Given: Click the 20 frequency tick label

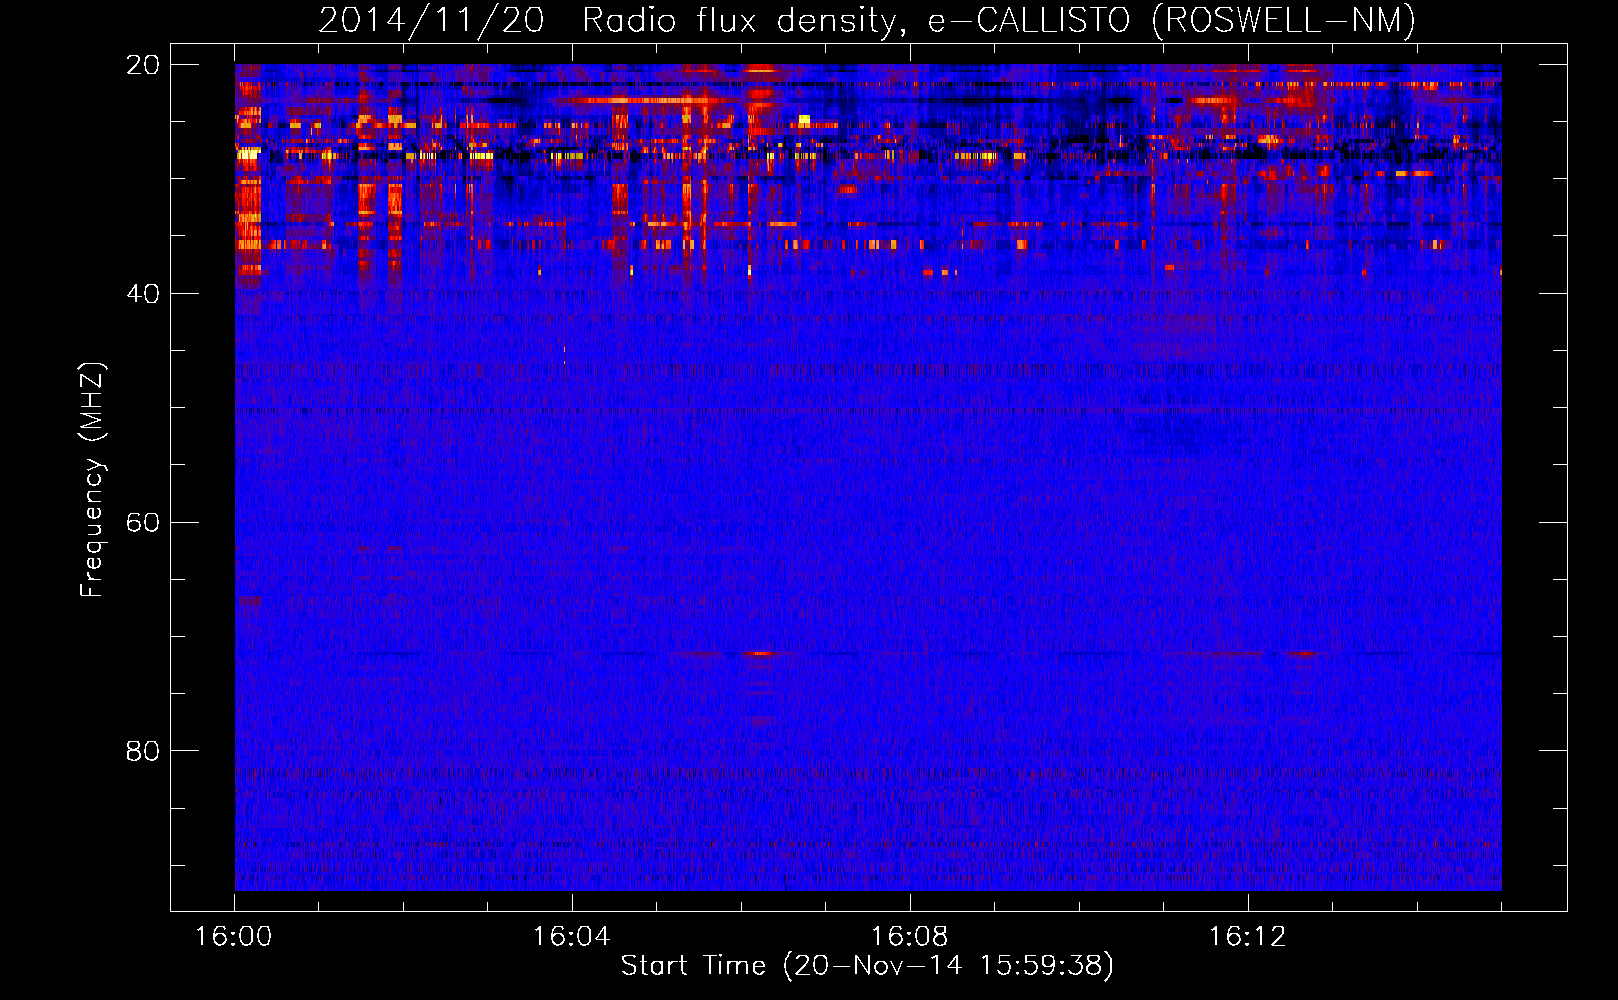Looking at the screenshot, I should tap(143, 65).
